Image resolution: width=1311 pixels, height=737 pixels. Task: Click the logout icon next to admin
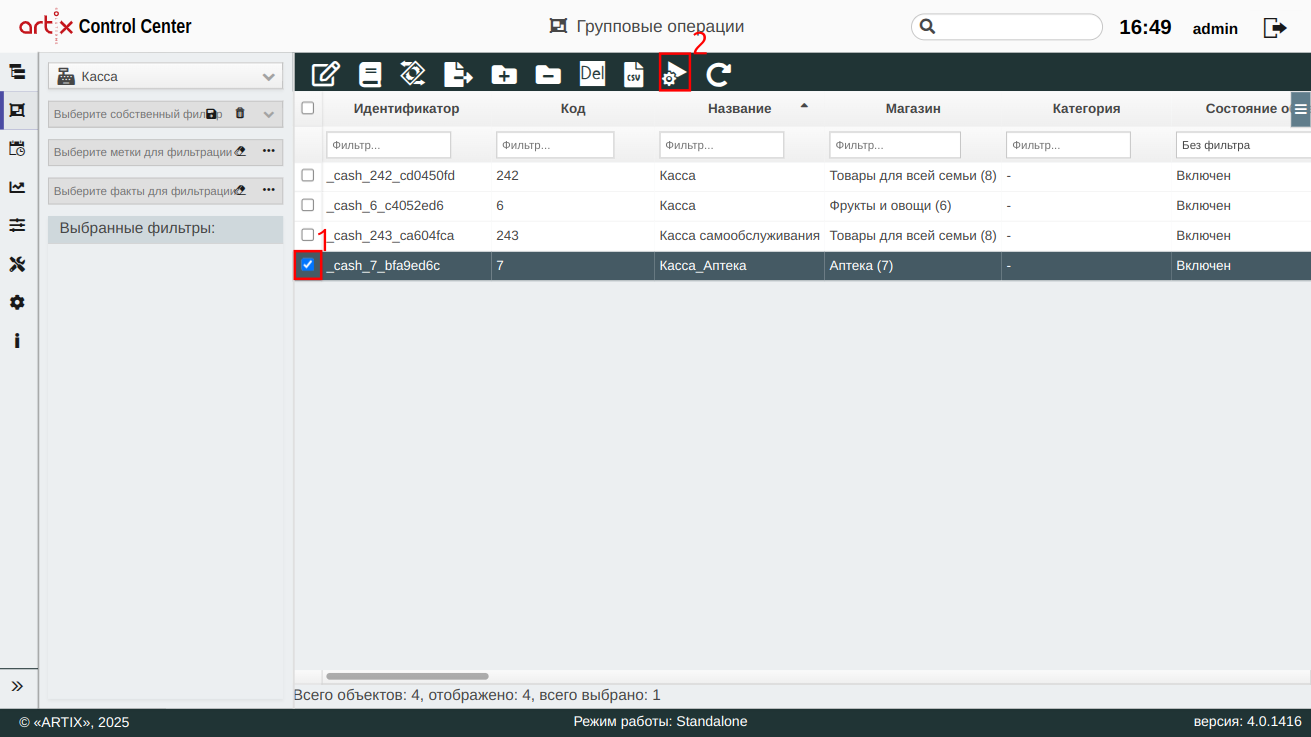1275,28
